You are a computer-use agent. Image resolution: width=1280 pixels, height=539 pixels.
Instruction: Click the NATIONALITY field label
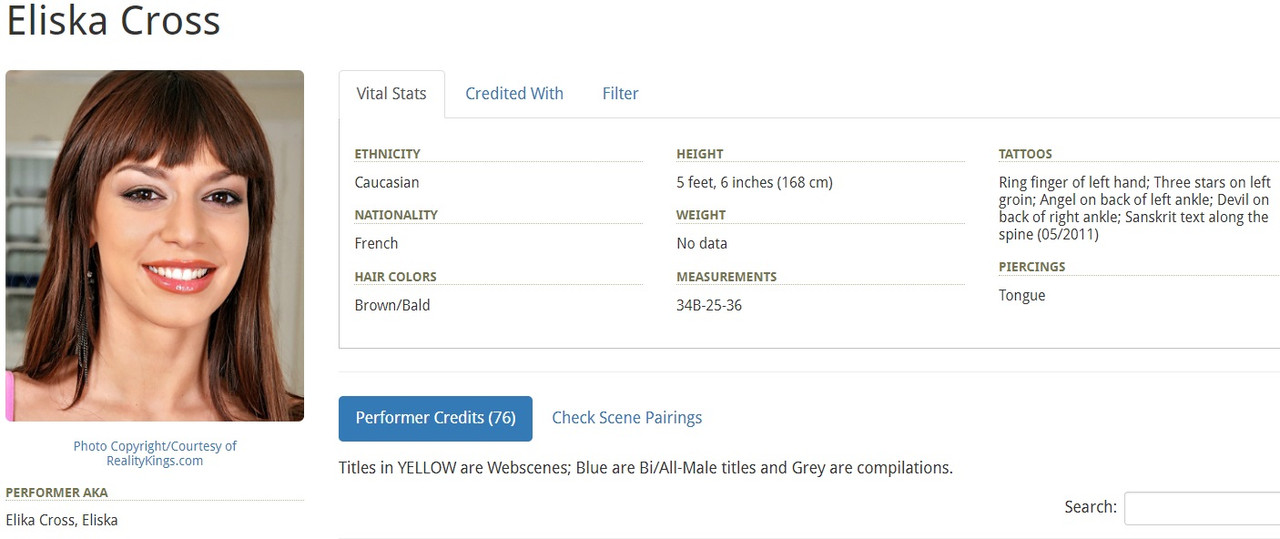click(x=396, y=215)
